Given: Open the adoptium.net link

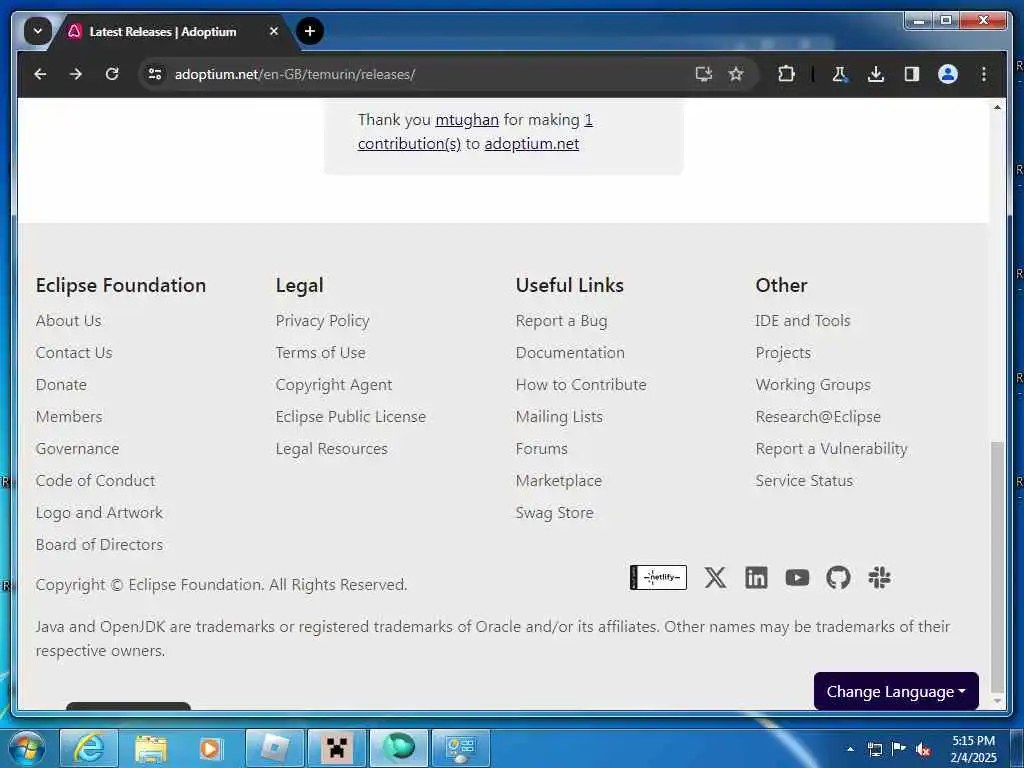Looking at the screenshot, I should pyautogui.click(x=532, y=144).
